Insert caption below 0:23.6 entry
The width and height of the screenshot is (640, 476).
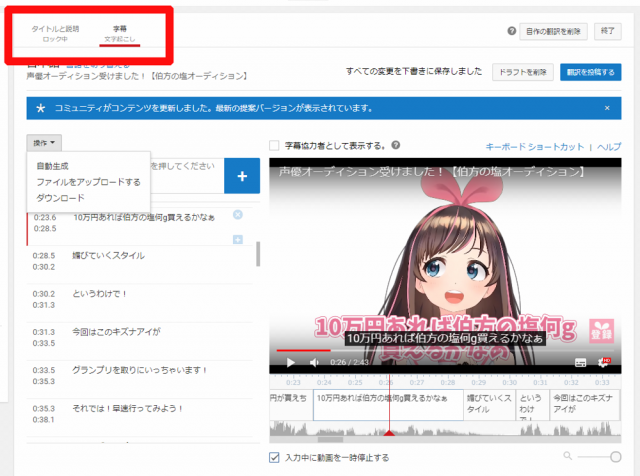pyautogui.click(x=238, y=239)
